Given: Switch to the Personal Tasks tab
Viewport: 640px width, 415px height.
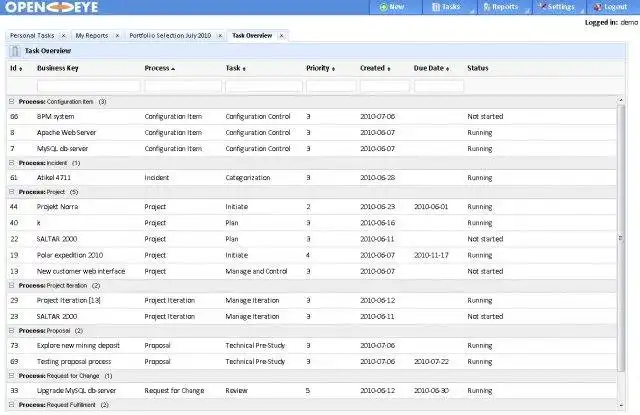Looking at the screenshot, I should pos(32,36).
